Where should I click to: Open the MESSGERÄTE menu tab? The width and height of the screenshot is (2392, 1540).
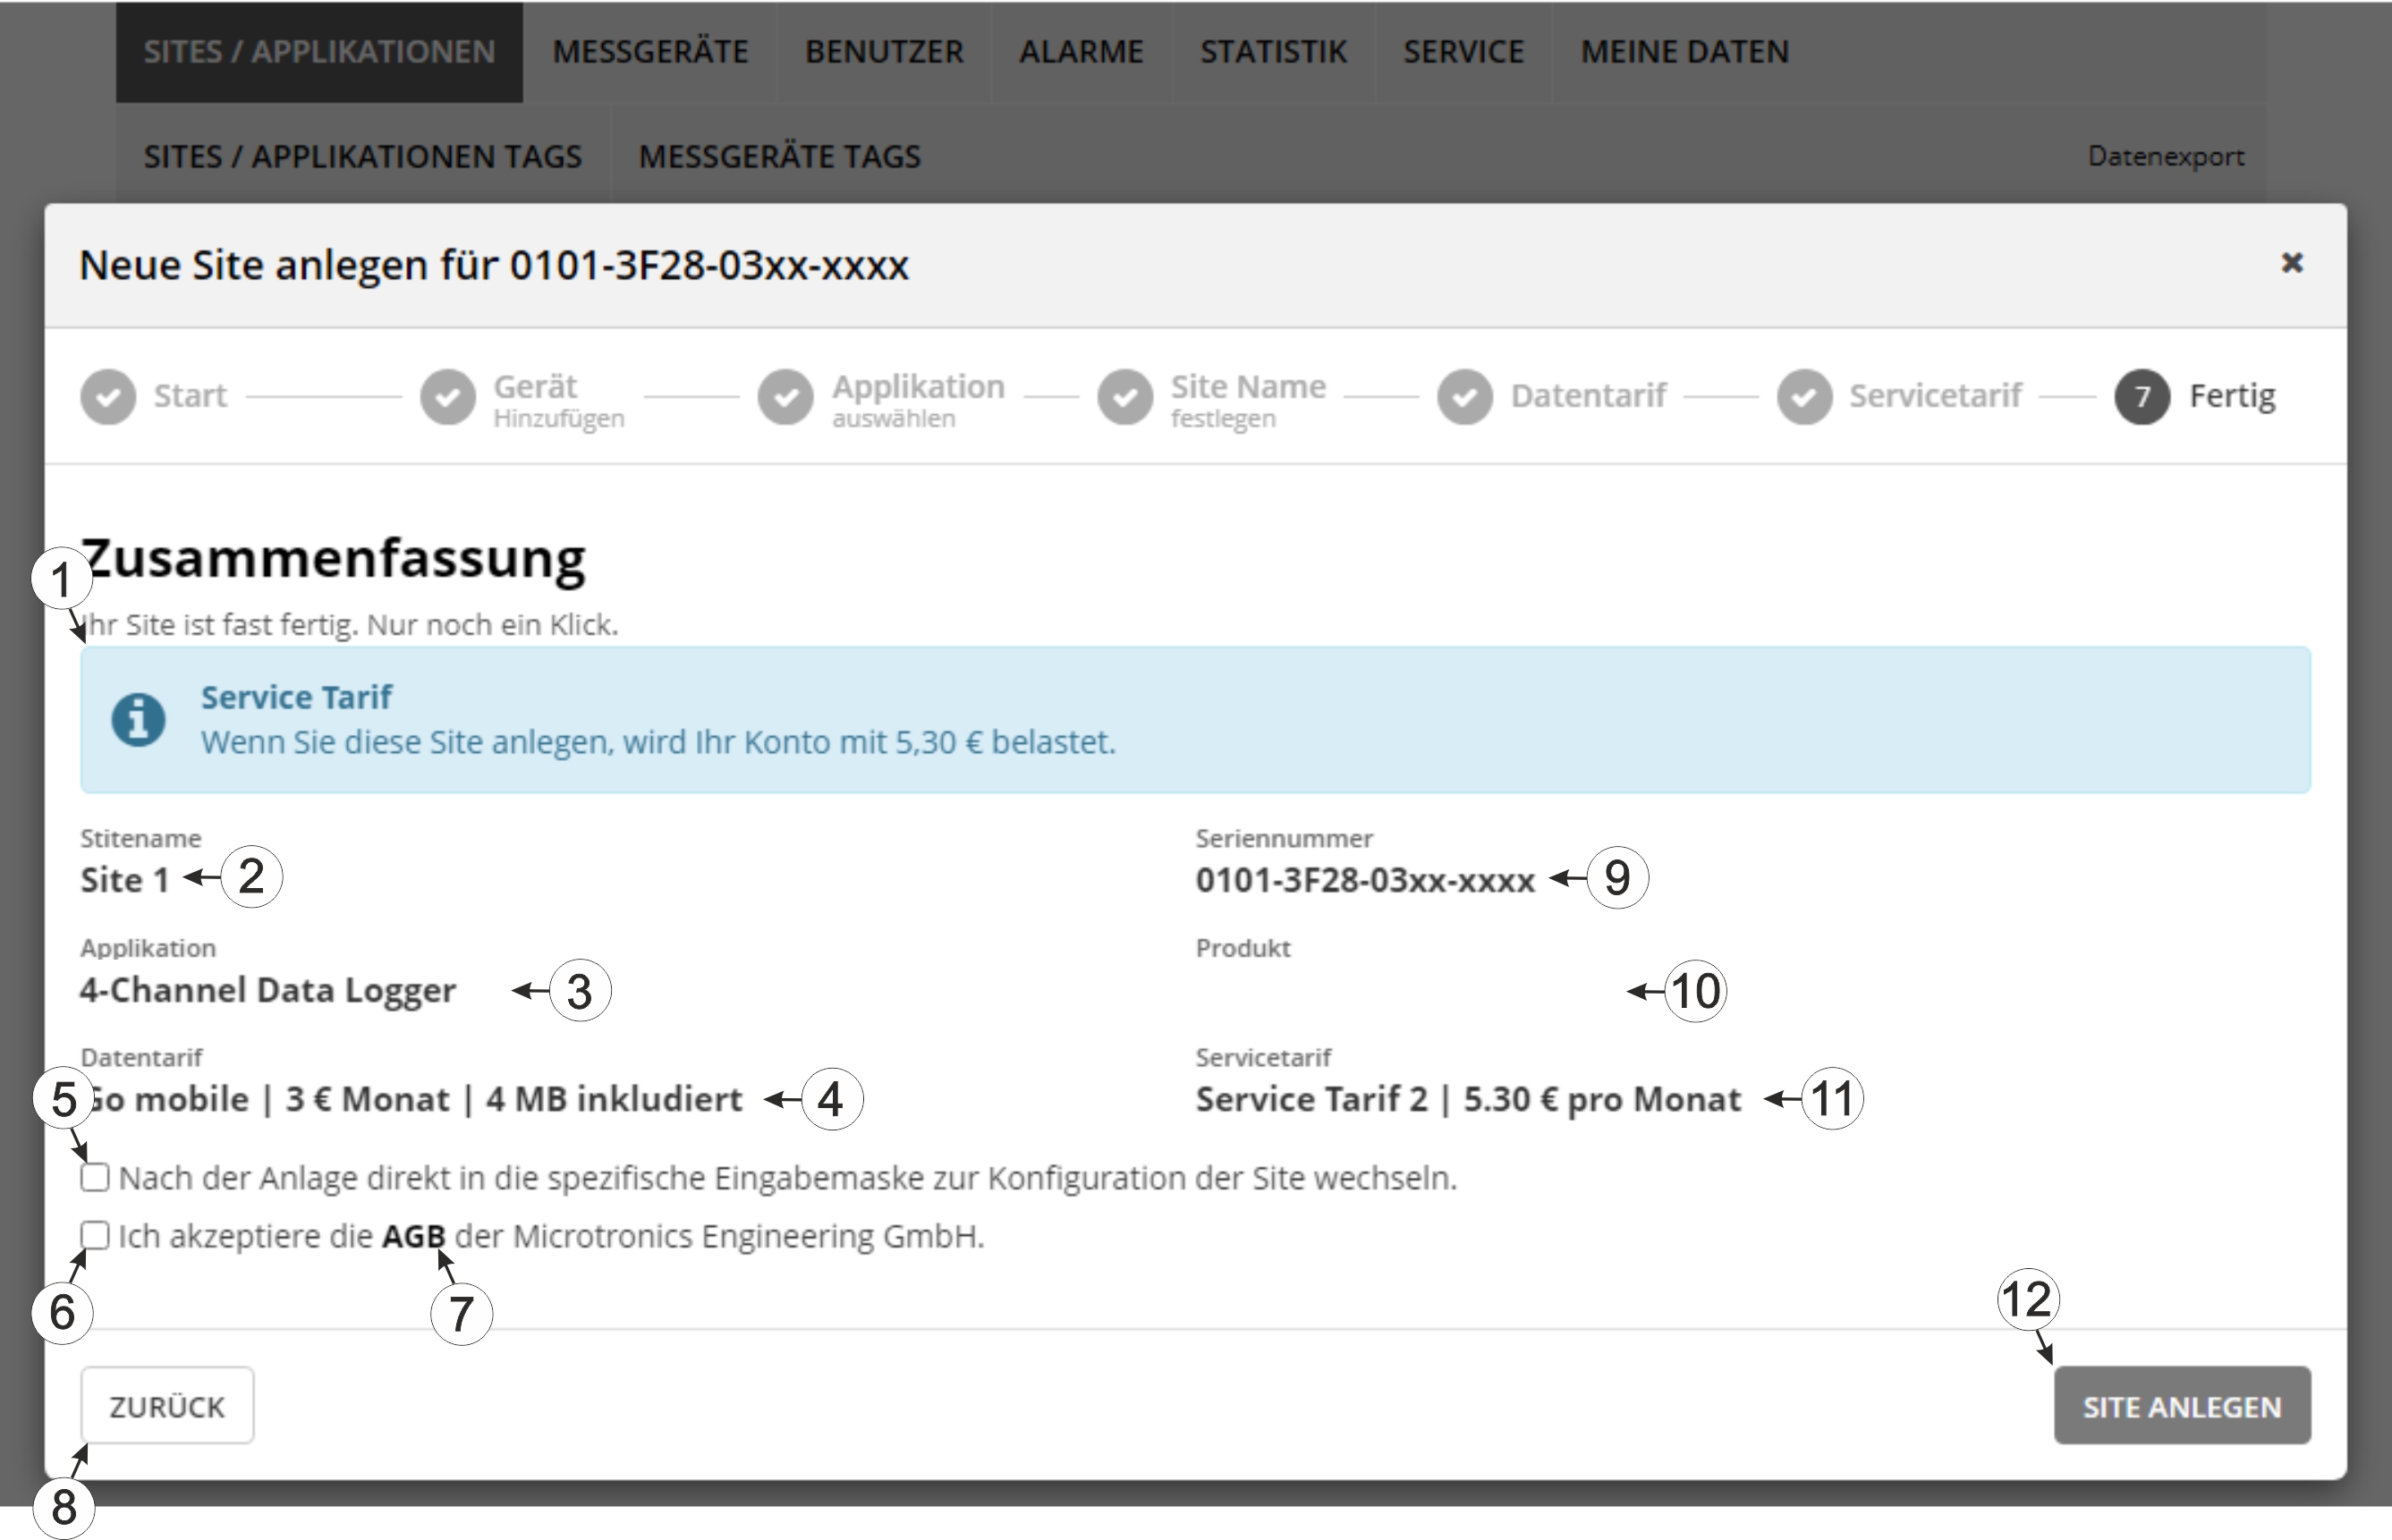coord(650,52)
